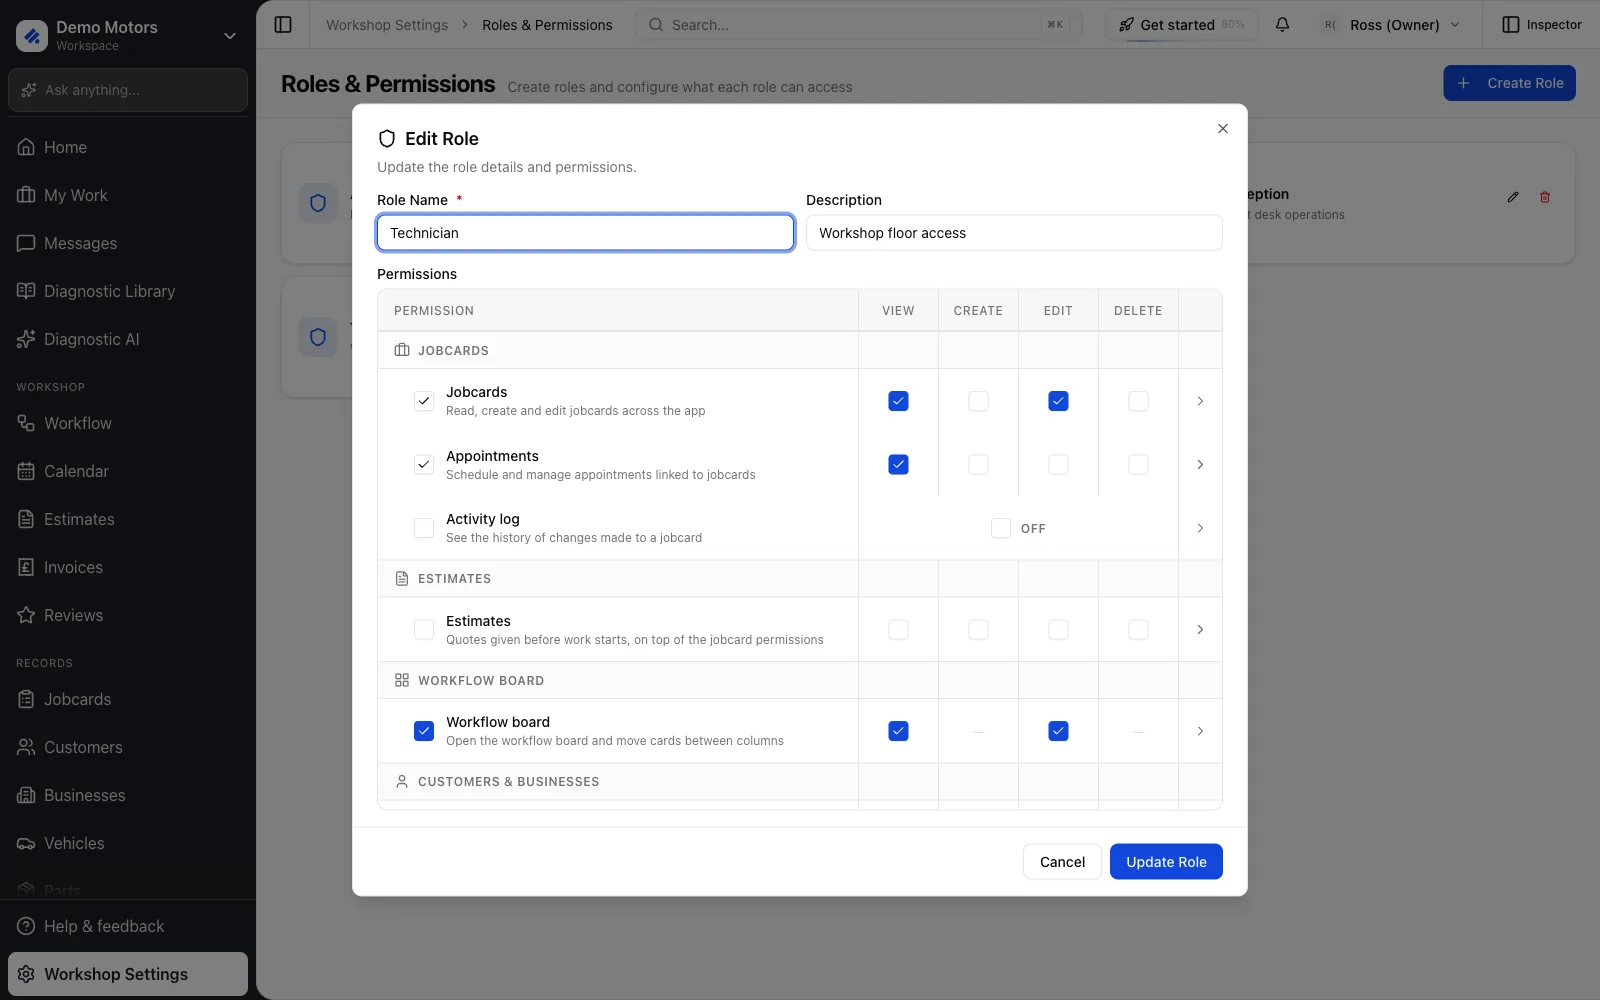Uncheck Jobcards View permission
Viewport: 1600px width, 1000px height.
pos(898,401)
